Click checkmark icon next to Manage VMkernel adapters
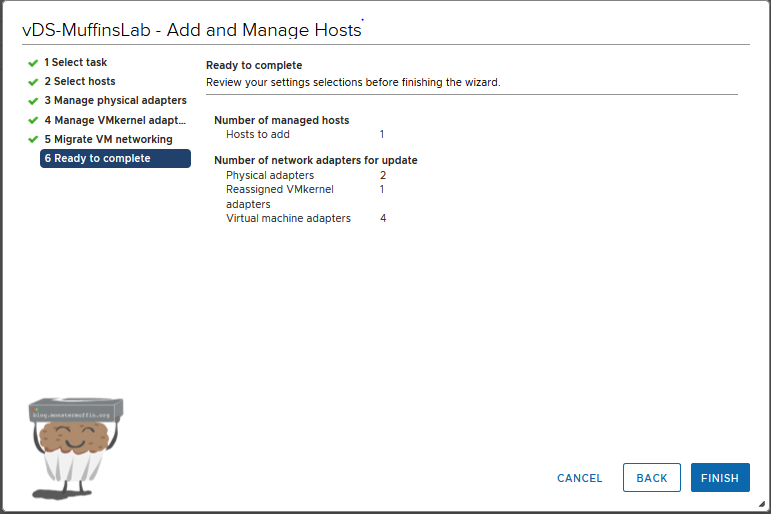Screen dimensions: 771x514 [x=33, y=120]
